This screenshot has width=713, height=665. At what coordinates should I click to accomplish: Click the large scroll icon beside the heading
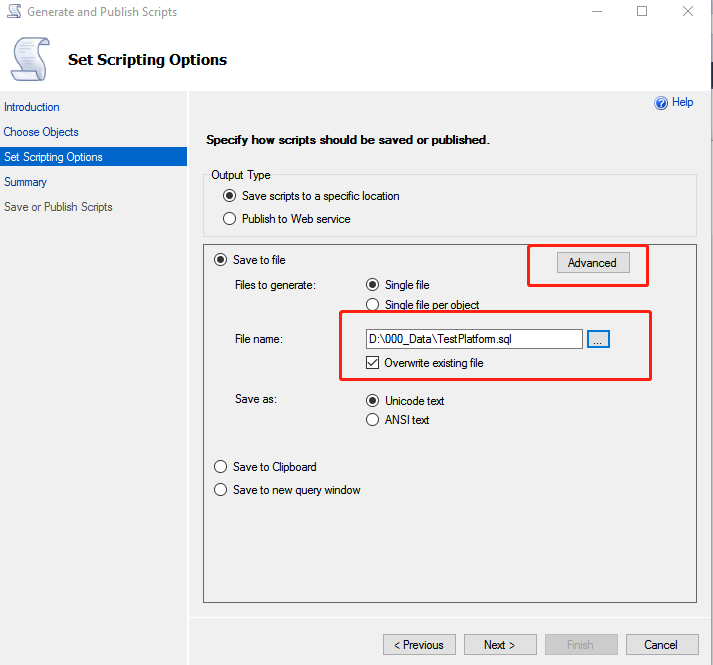(30, 59)
